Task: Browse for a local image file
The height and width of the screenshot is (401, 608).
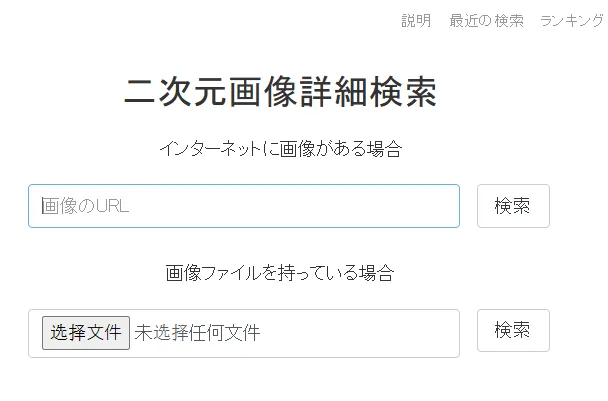Action: (86, 332)
